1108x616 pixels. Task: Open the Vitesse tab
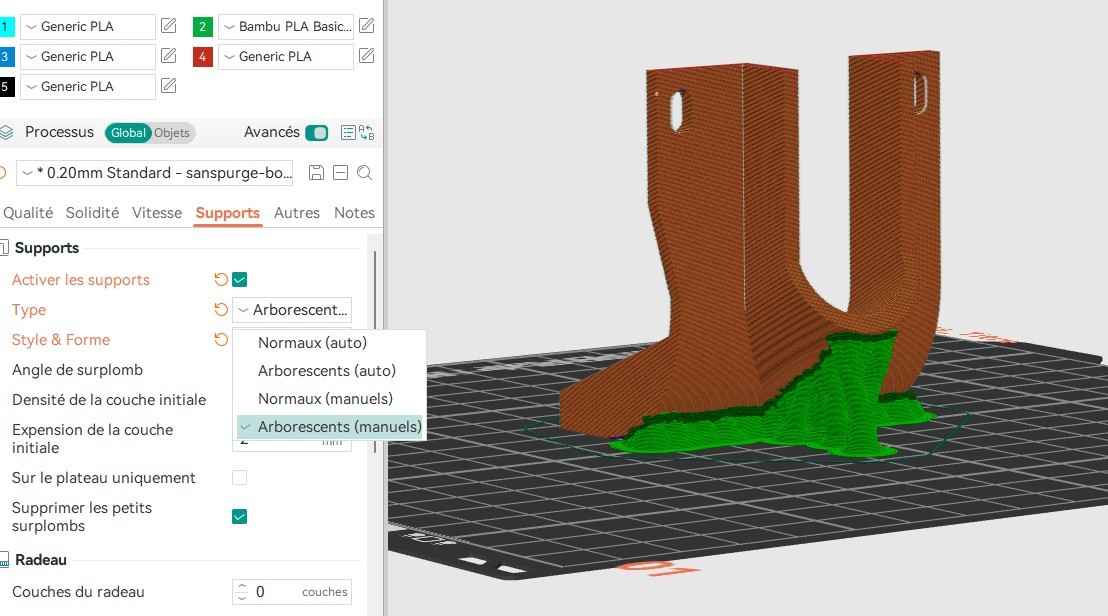pos(157,213)
